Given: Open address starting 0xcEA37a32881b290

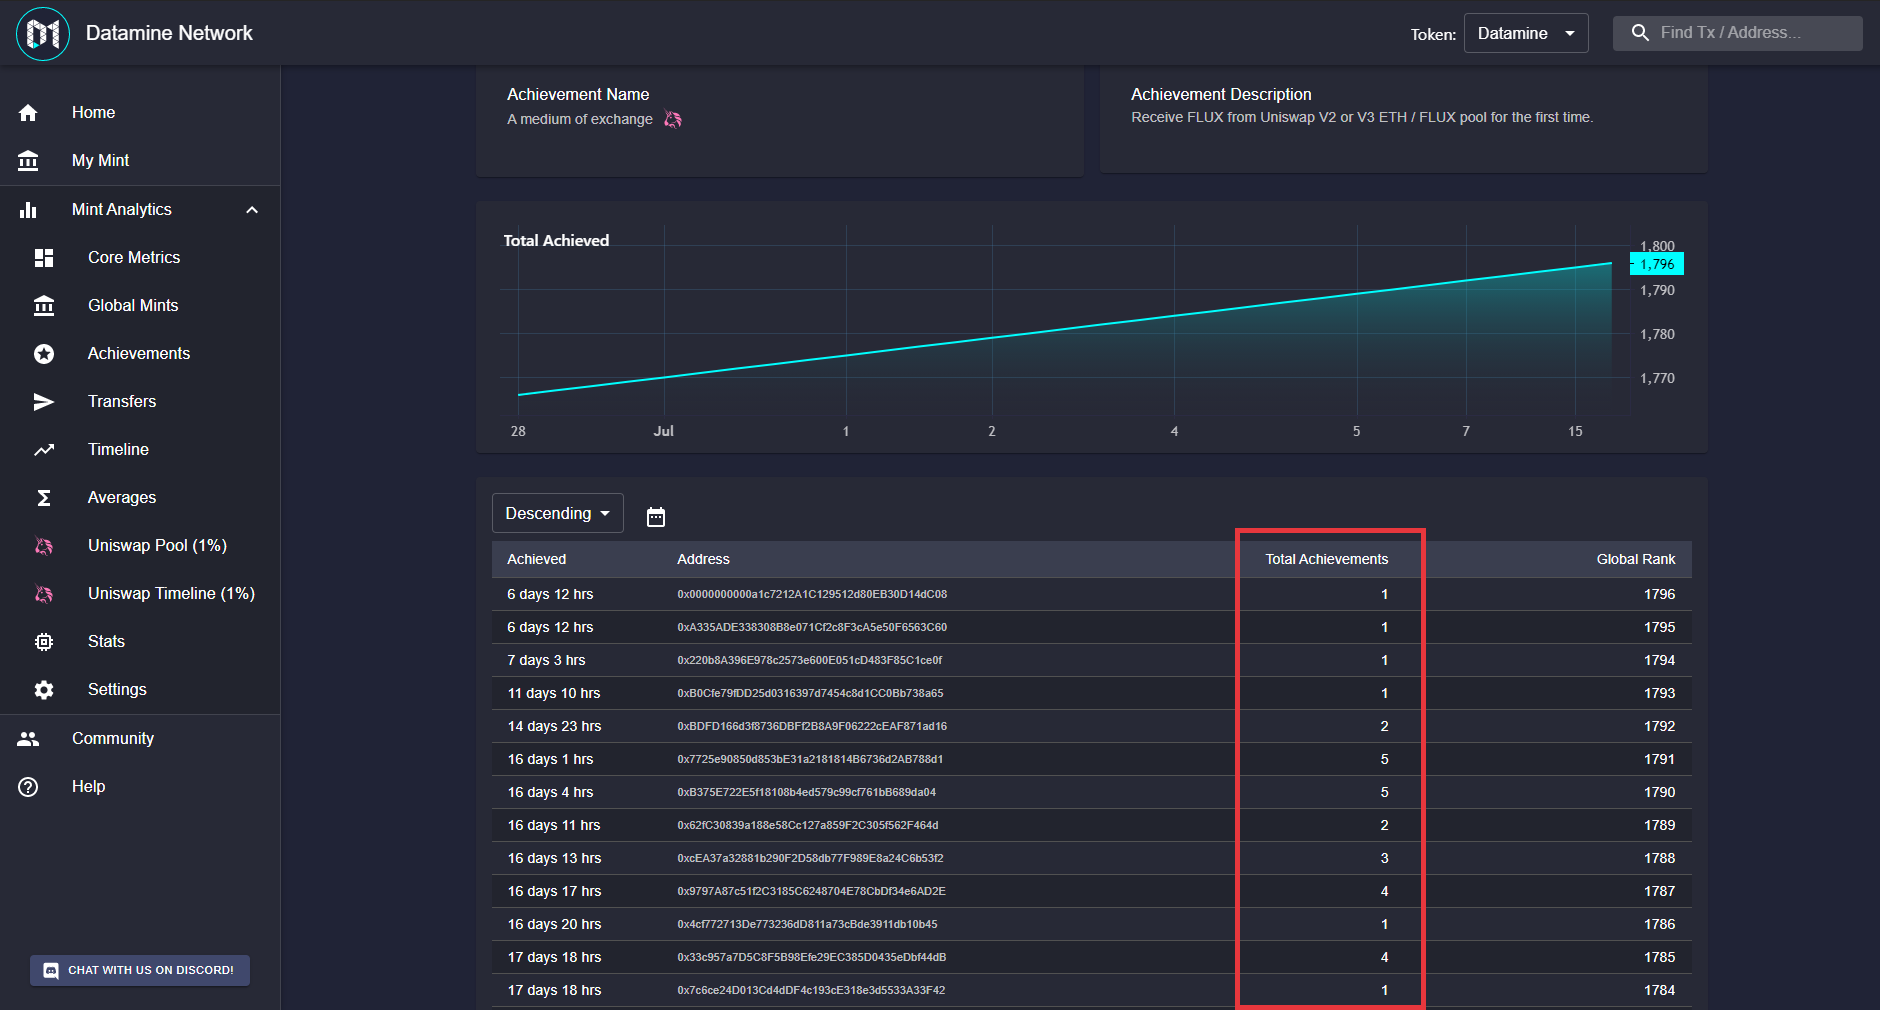Looking at the screenshot, I should [x=810, y=859].
